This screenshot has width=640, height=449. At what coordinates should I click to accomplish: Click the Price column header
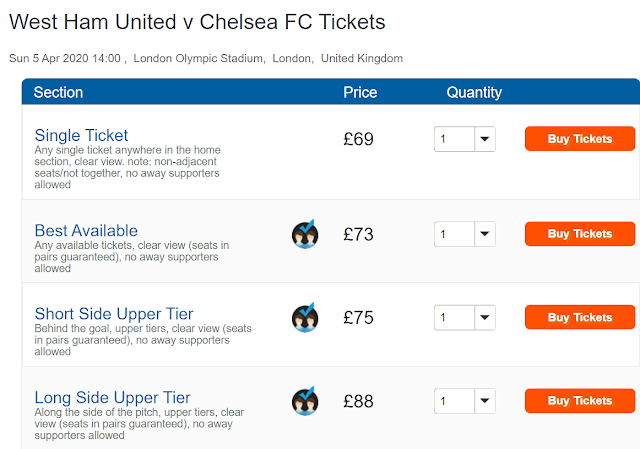360,92
